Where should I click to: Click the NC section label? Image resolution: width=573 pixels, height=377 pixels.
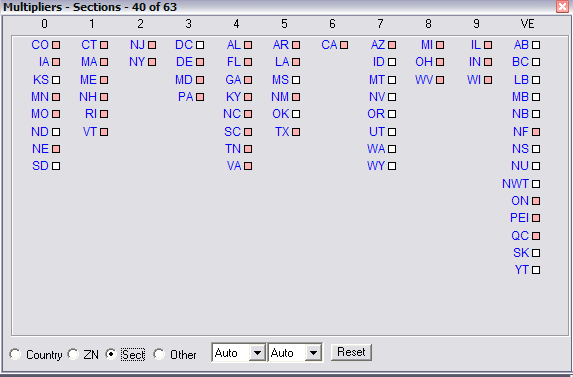(x=232, y=114)
